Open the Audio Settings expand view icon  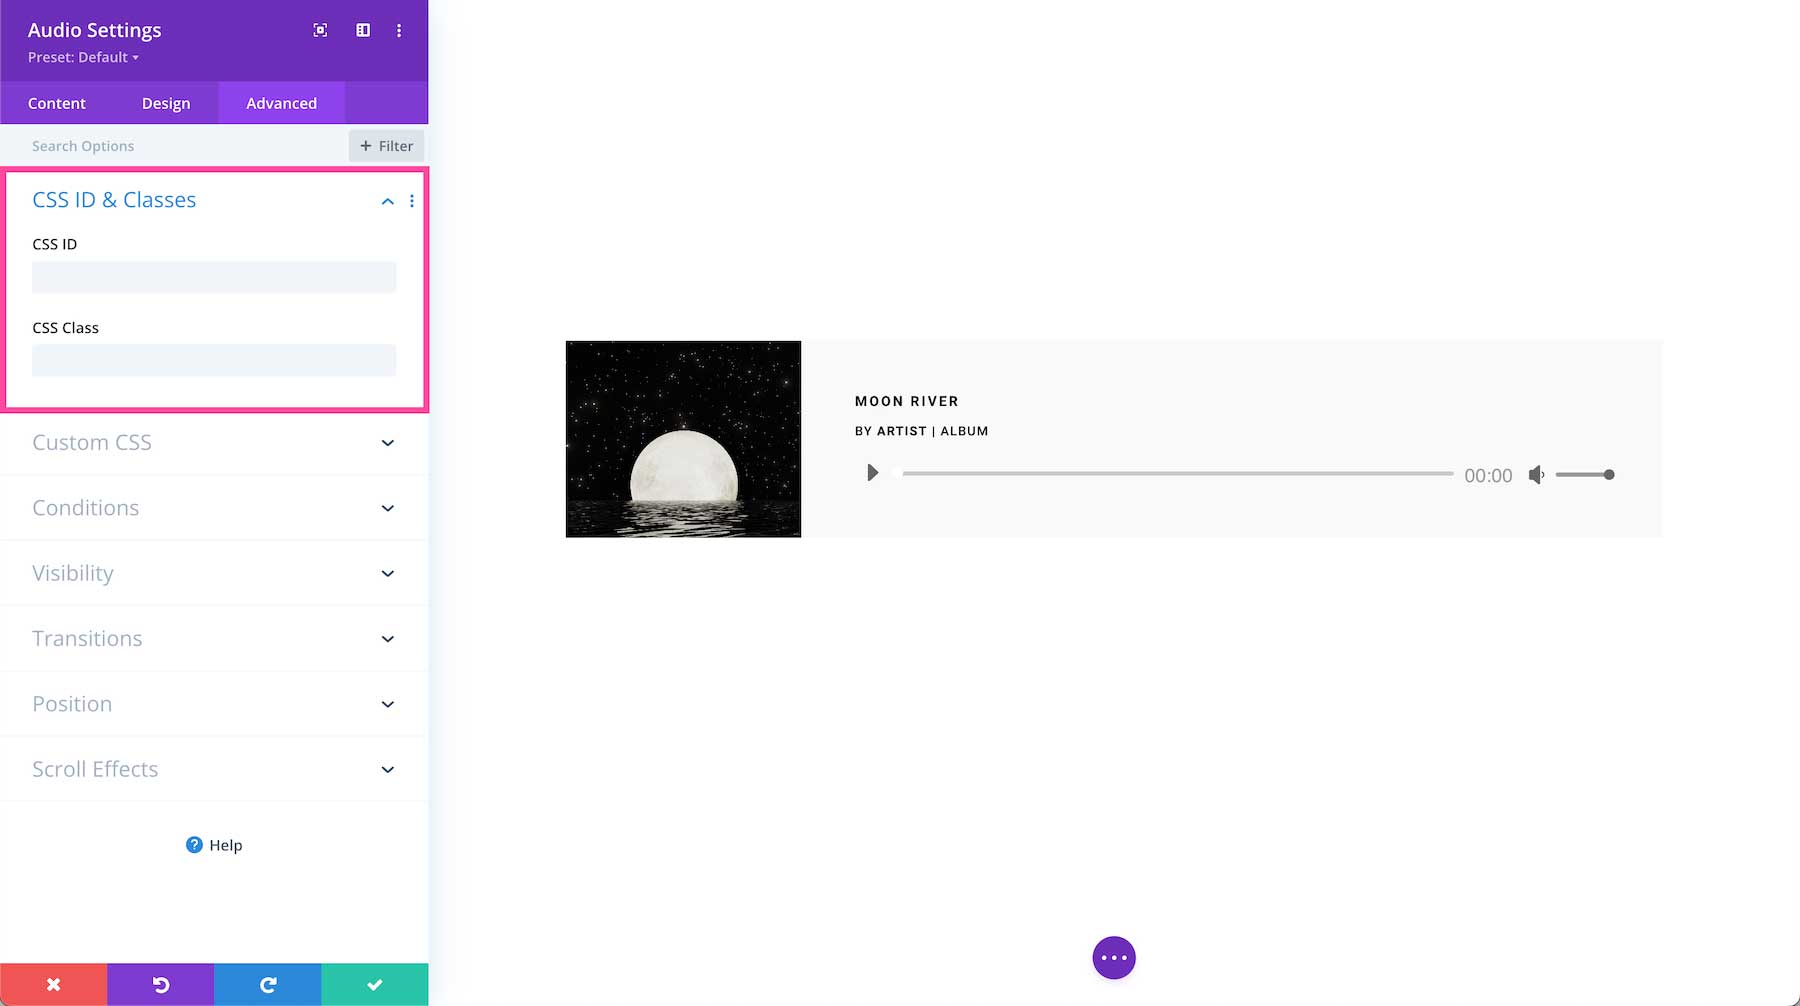319,30
